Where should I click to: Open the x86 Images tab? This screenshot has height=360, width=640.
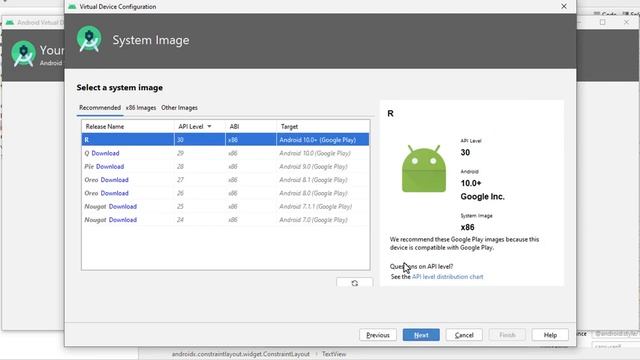[141, 108]
